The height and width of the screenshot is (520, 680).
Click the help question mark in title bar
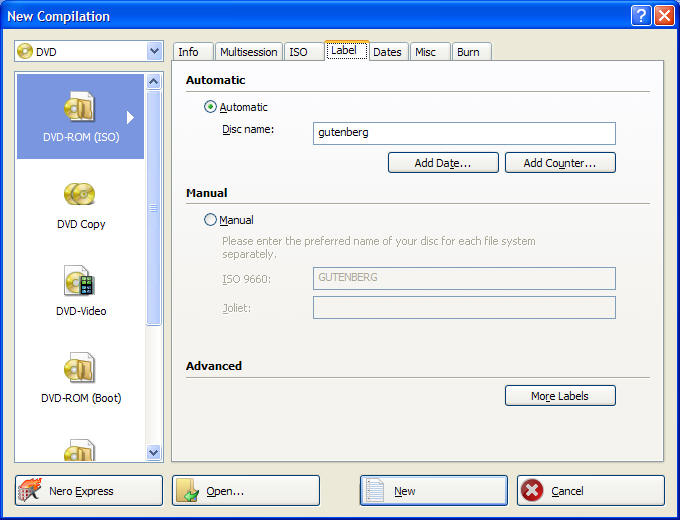click(641, 16)
